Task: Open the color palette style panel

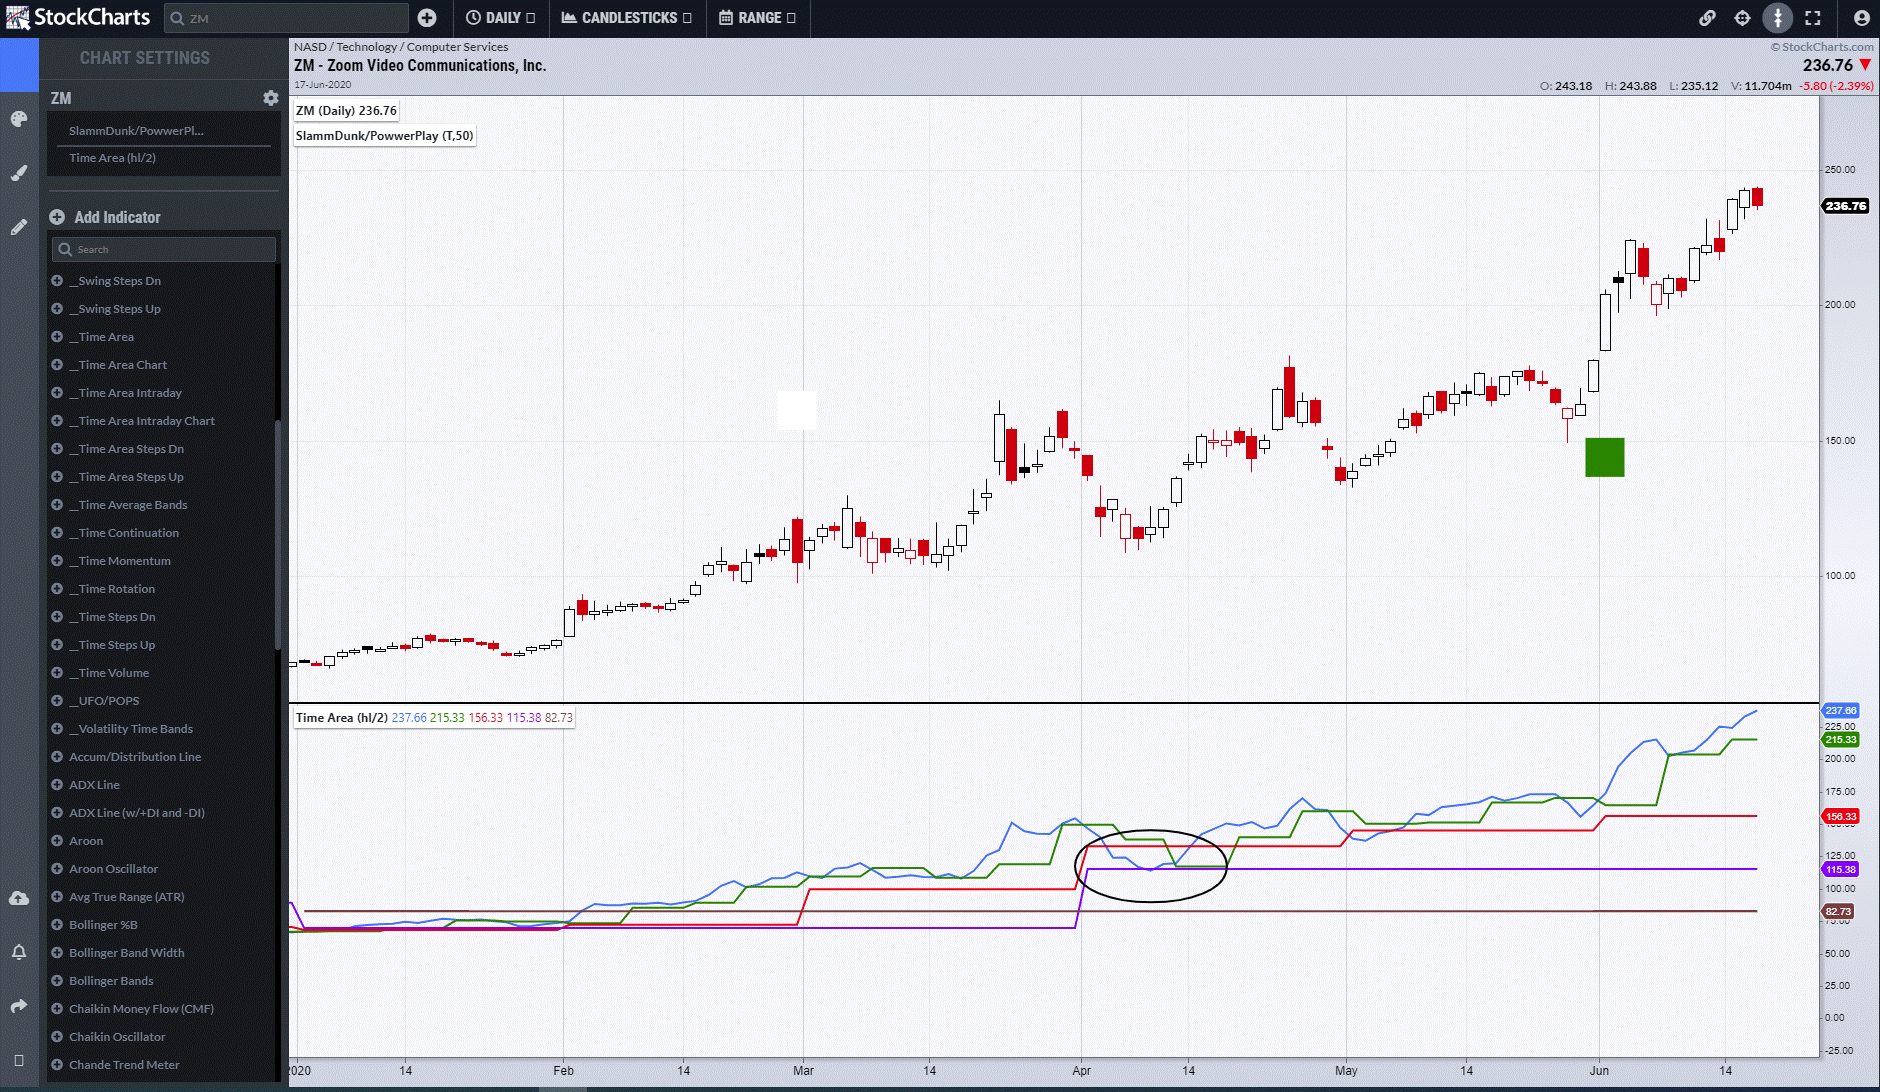Action: pyautogui.click(x=19, y=119)
